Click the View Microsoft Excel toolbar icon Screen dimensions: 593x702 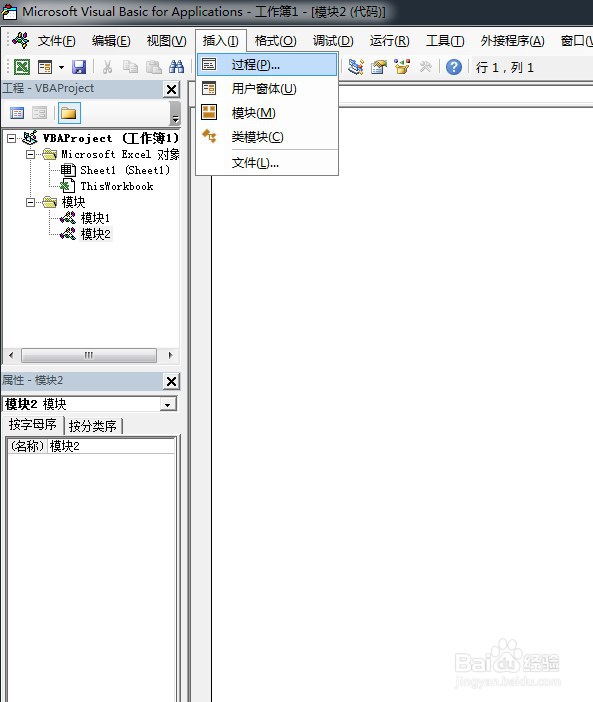pos(21,67)
